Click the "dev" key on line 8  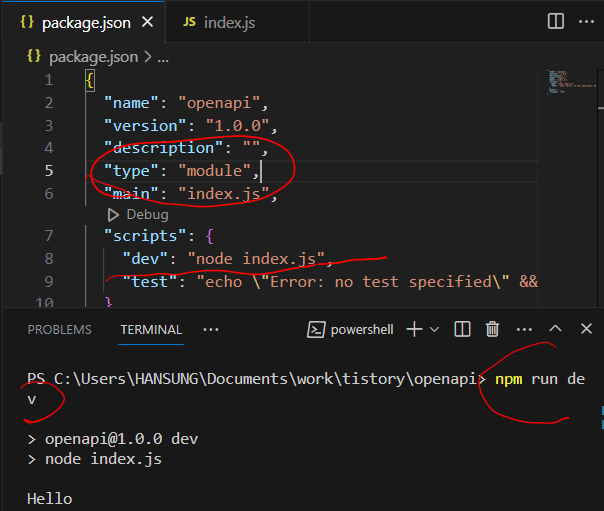[x=145, y=259]
